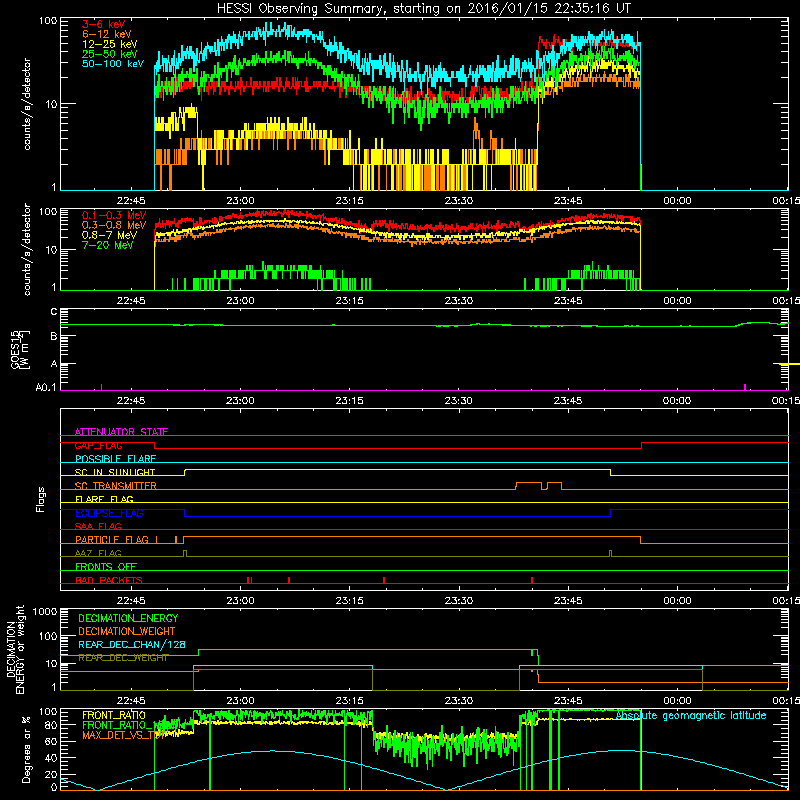Screen dimensions: 800x800
Task: Click the FLARE_FLAG label
Action: (x=104, y=499)
